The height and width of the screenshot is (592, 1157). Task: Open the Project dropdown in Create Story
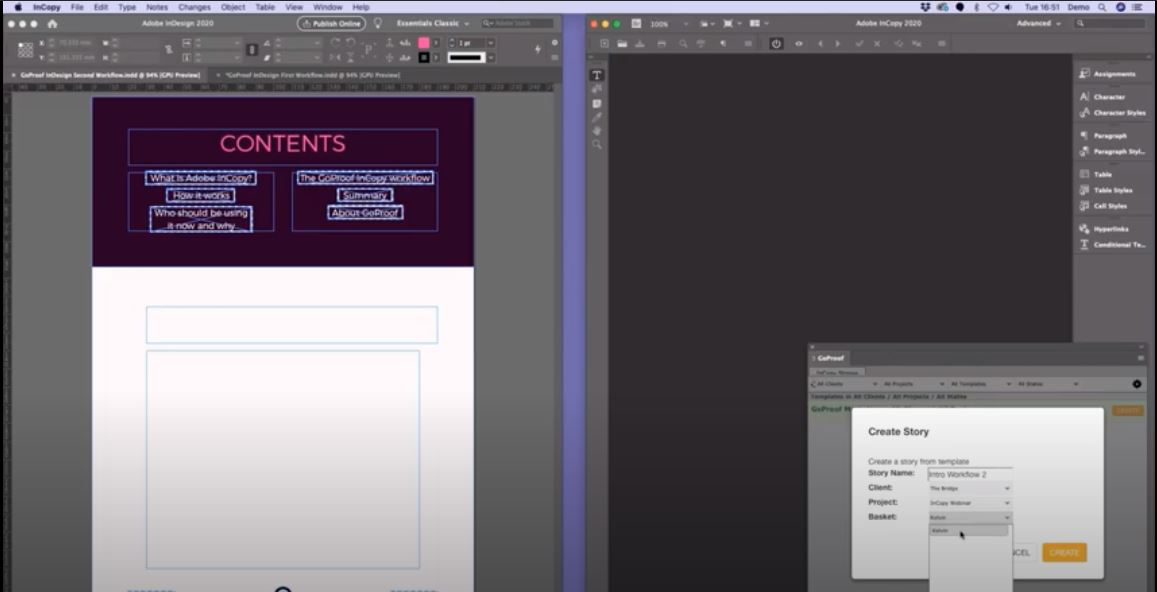pos(970,503)
